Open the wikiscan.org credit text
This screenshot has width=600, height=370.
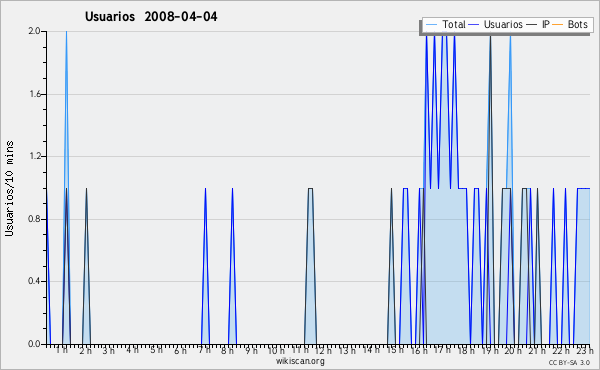[x=300, y=361]
